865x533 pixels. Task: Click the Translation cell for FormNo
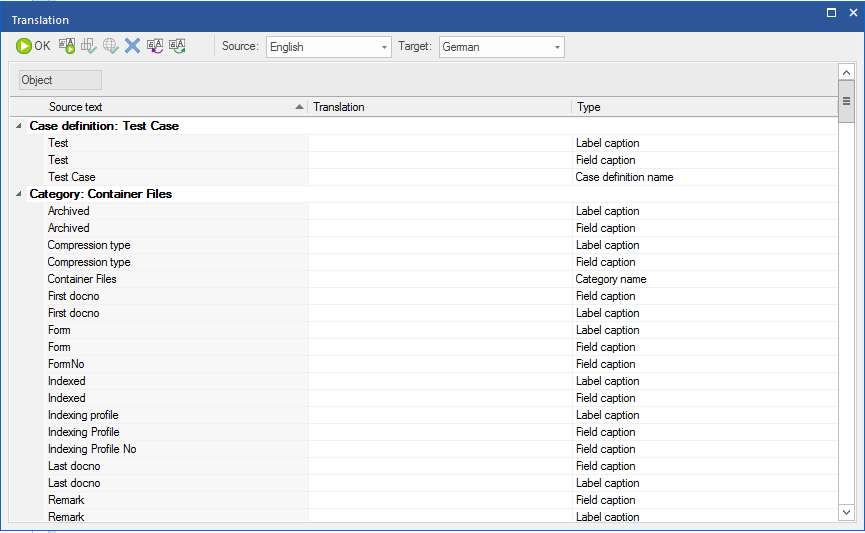tap(440, 364)
